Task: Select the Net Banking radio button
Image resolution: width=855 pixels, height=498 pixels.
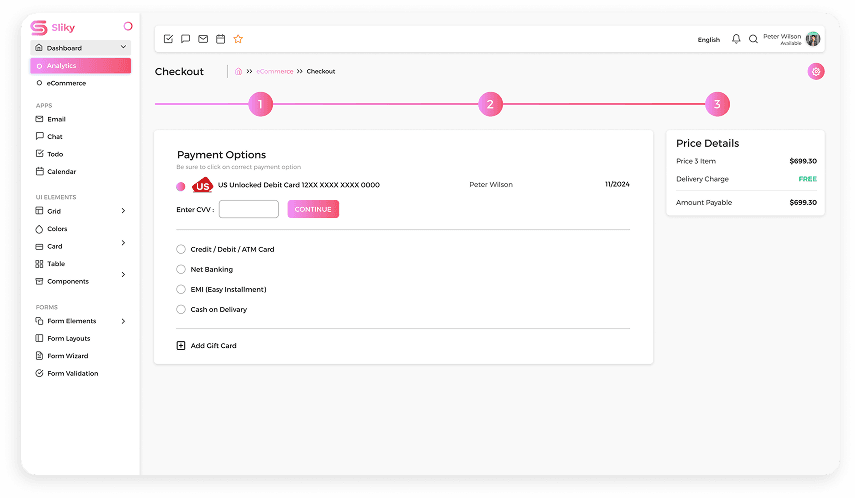Action: 181,269
